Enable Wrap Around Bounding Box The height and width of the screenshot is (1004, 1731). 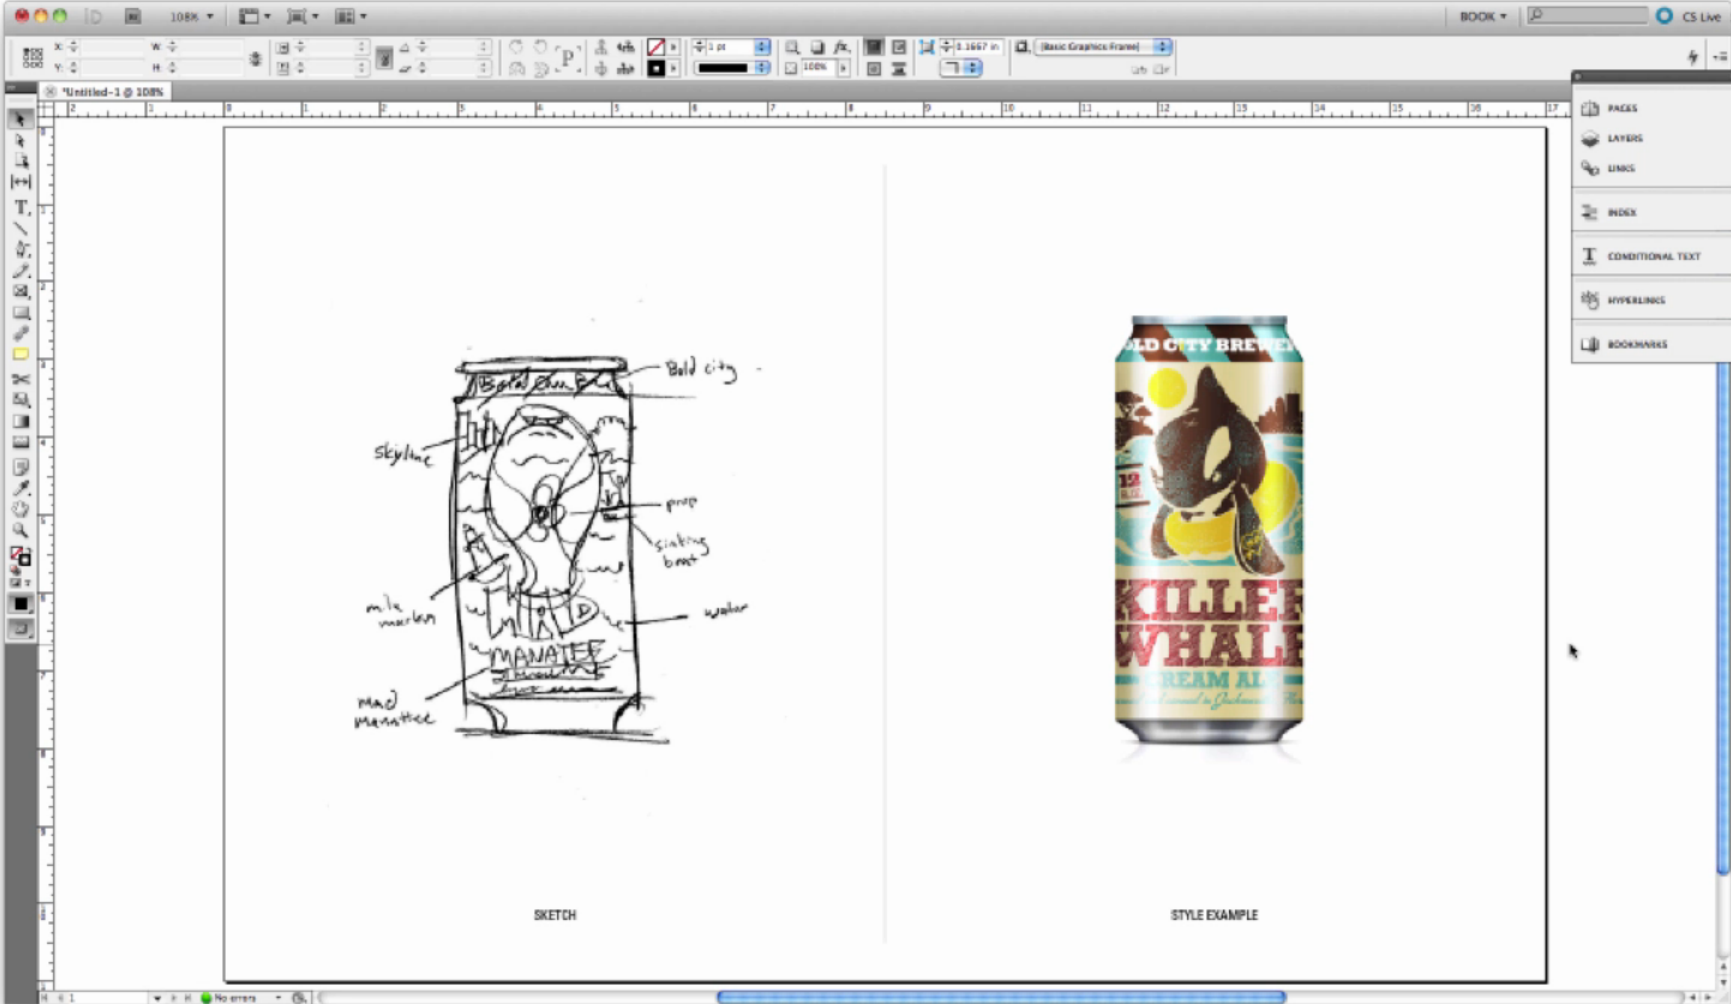pos(898,47)
